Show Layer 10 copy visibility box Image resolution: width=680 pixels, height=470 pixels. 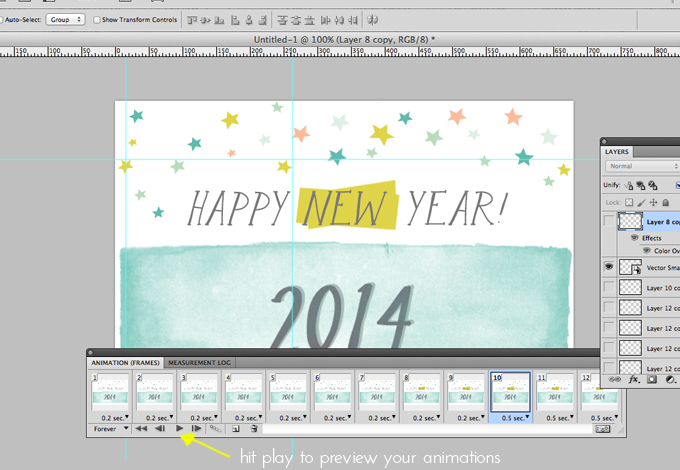(x=609, y=287)
